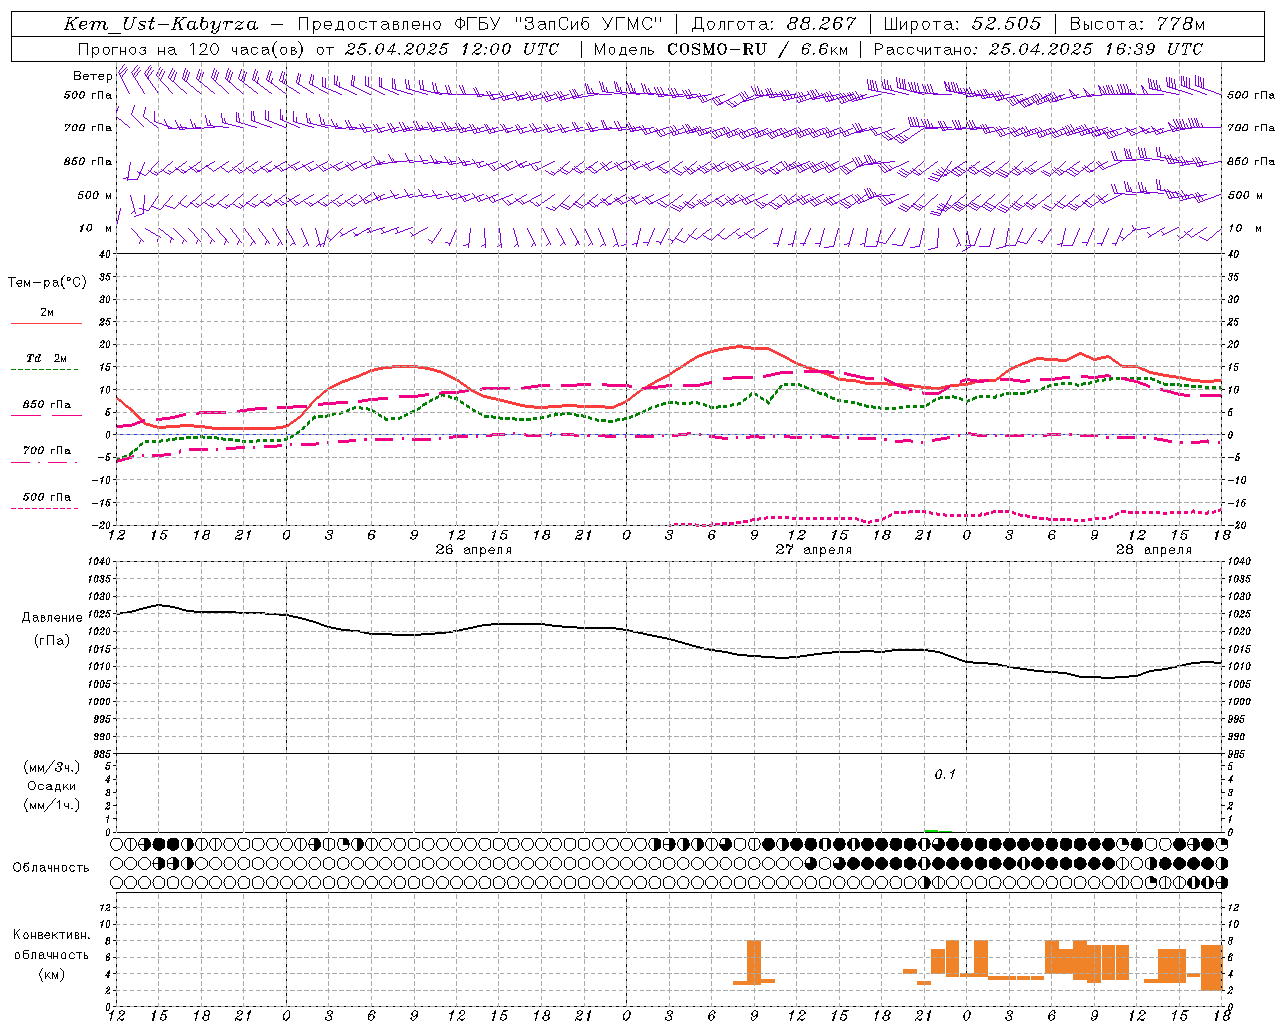Click the dotted line sample under Td 2м

47,370
